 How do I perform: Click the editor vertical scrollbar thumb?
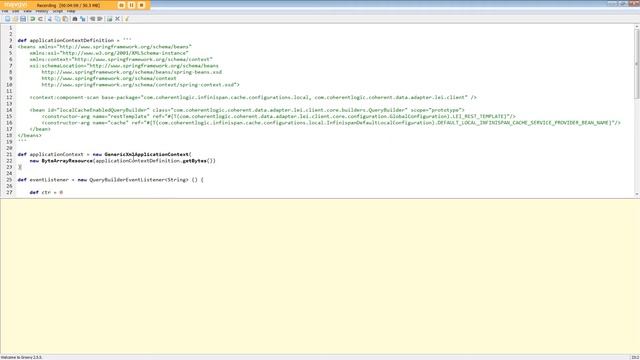[x=637, y=63]
